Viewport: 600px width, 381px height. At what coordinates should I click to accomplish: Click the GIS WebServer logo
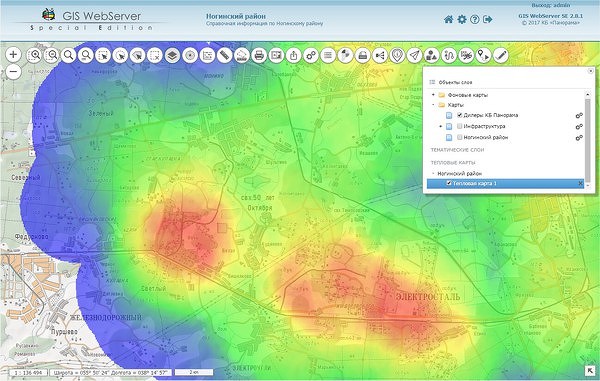(91, 20)
